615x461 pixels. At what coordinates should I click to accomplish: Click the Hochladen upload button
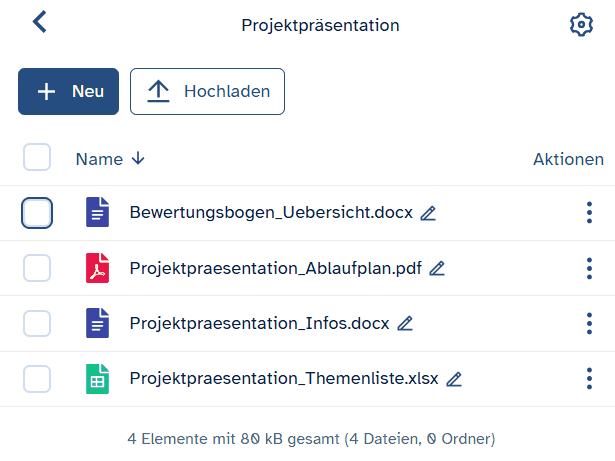click(x=207, y=91)
